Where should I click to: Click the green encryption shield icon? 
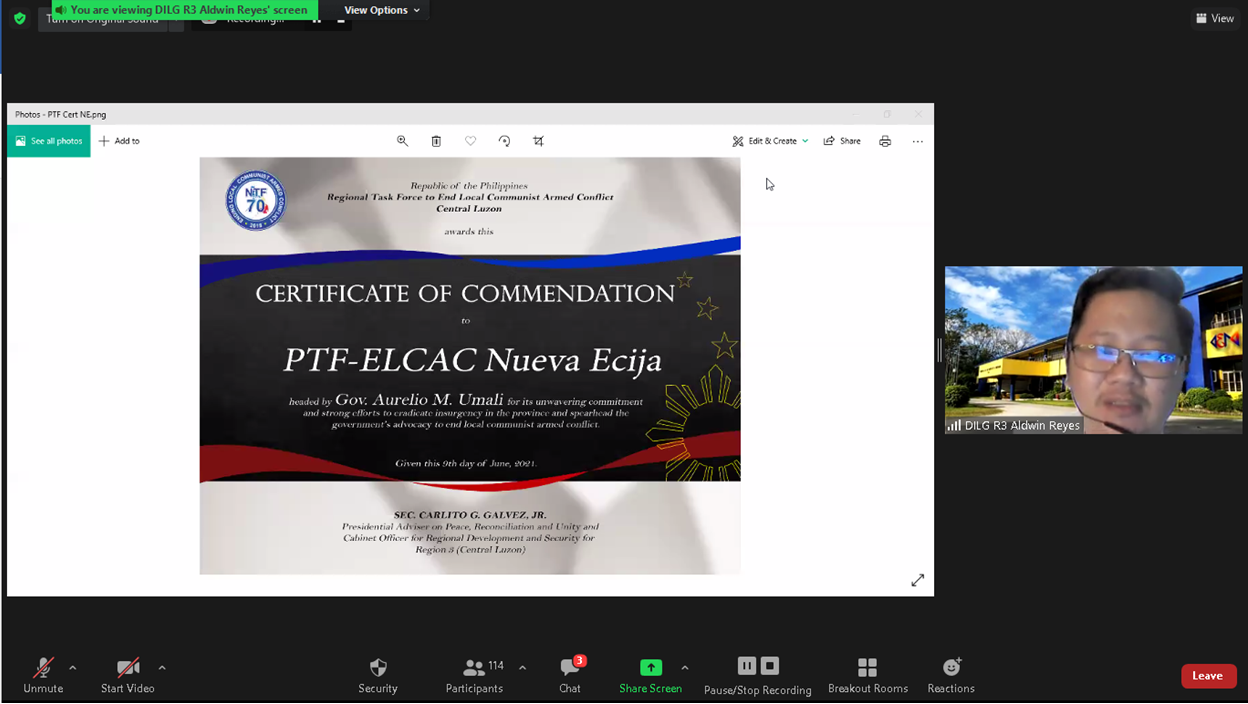tap(20, 18)
